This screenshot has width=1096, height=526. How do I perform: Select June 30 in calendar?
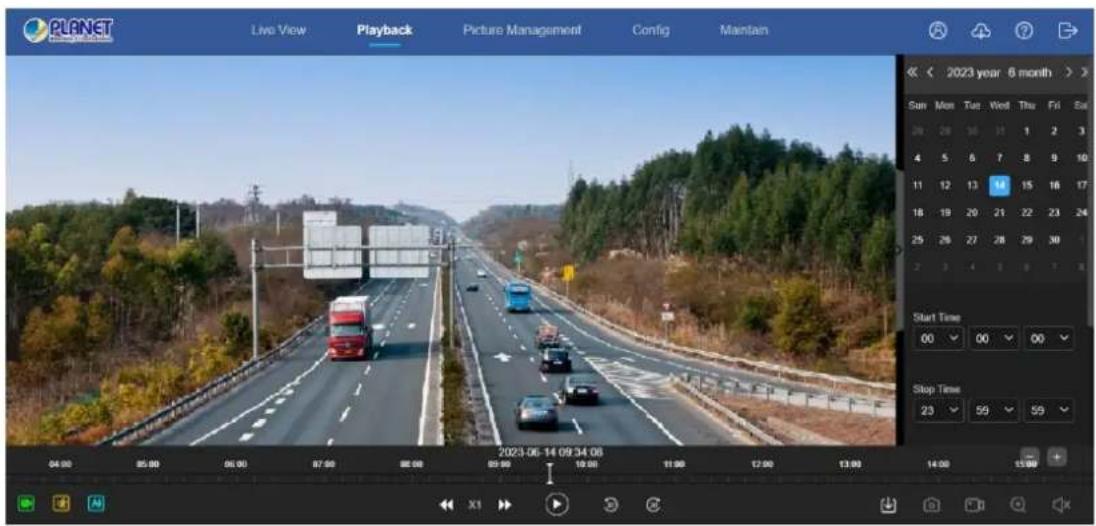1054,240
